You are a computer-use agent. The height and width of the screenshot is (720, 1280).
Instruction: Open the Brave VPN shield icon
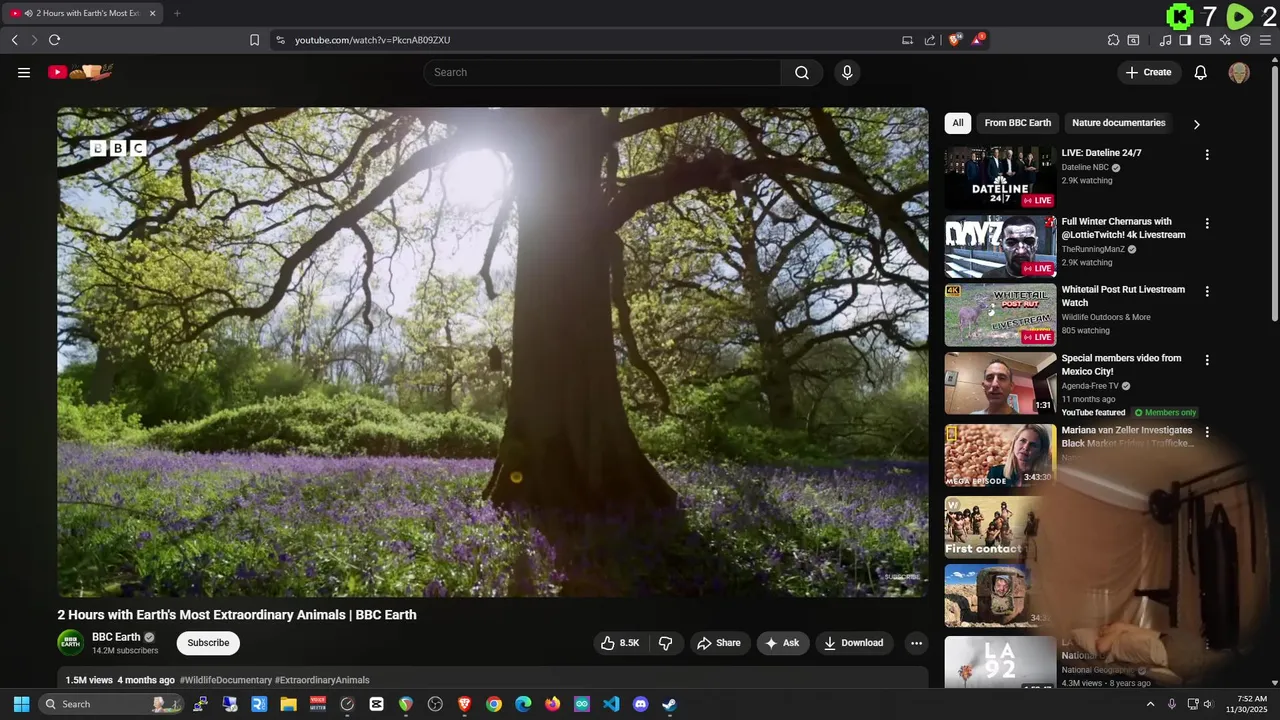1245,40
